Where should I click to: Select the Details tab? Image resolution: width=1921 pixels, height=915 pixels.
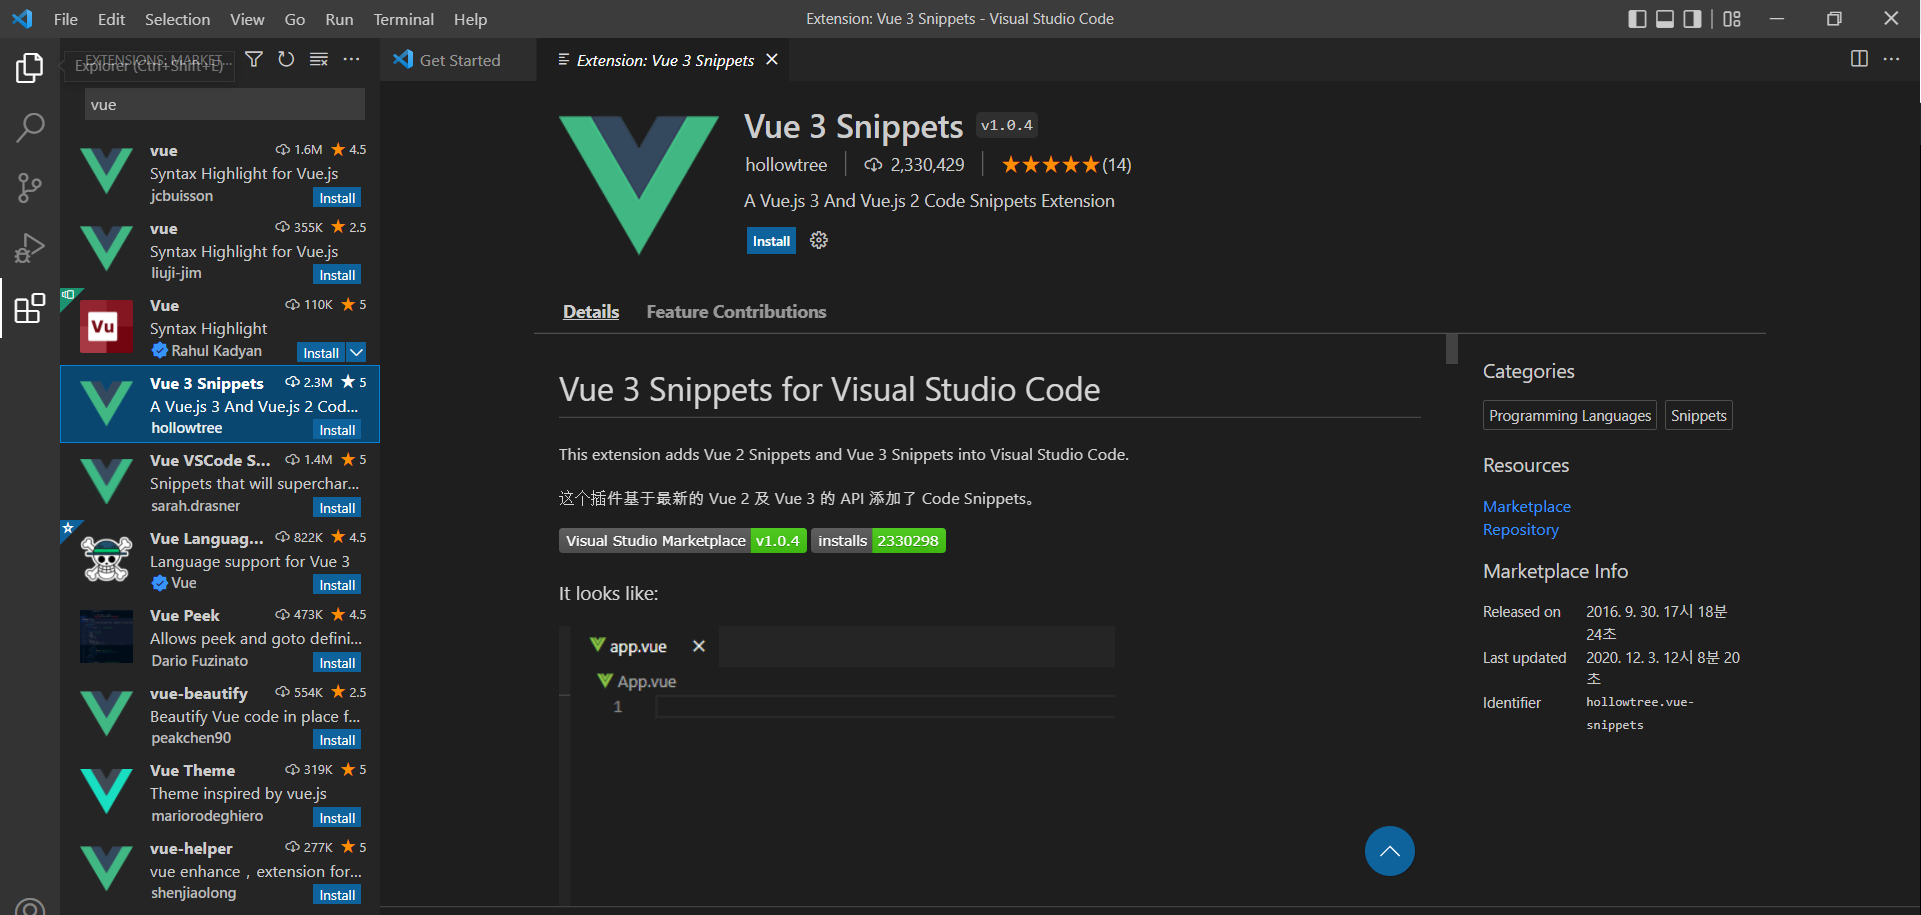(591, 312)
